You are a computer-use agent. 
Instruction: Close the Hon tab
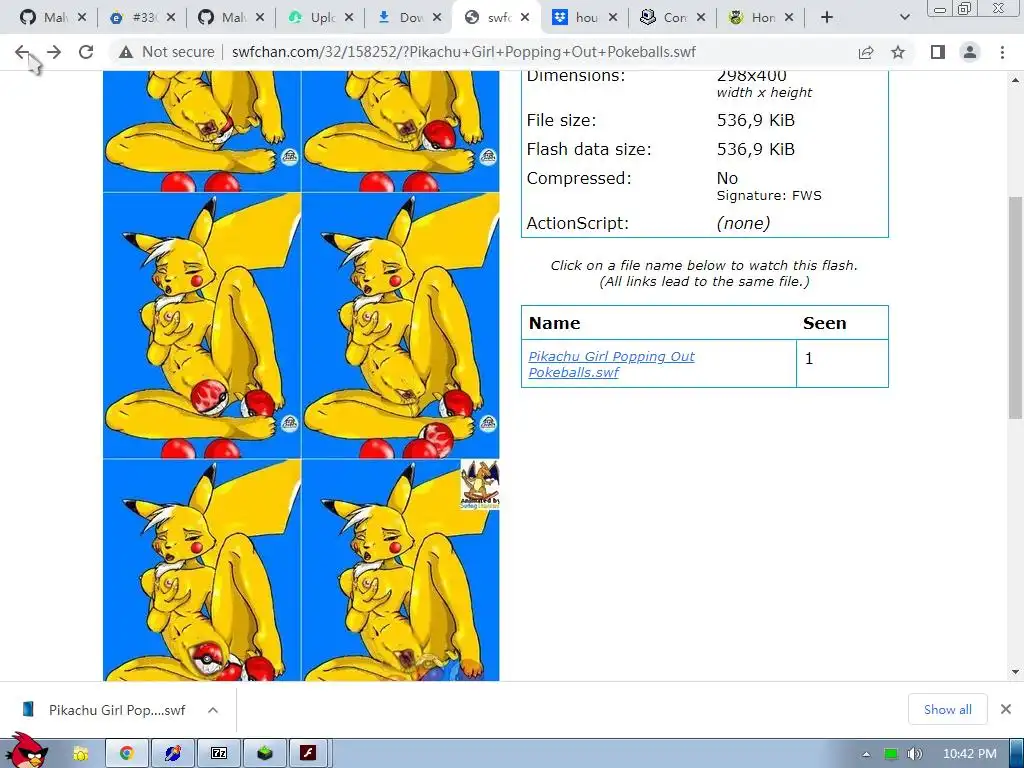789,18
